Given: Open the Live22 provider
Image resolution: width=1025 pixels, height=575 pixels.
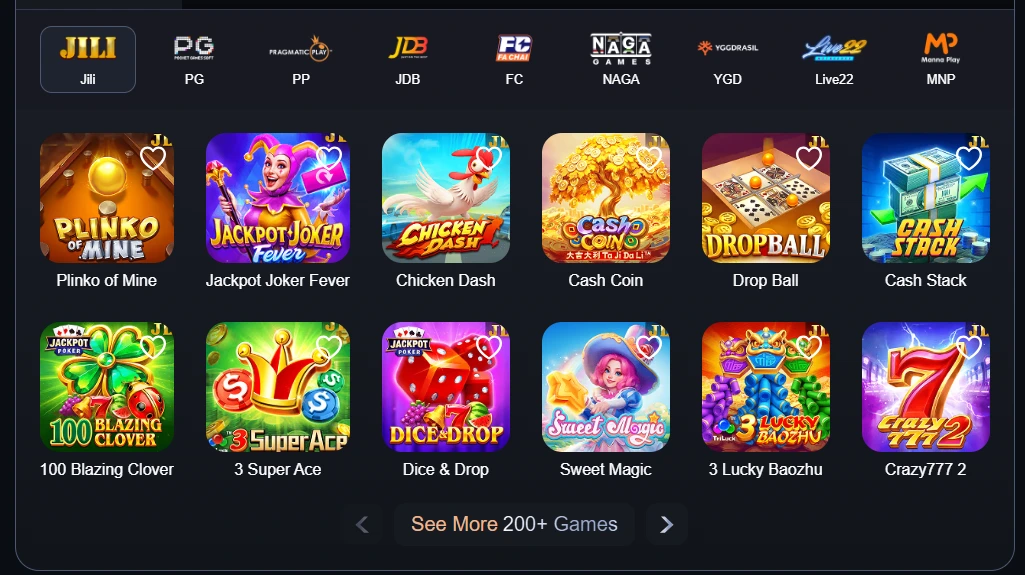Looking at the screenshot, I should [x=834, y=59].
